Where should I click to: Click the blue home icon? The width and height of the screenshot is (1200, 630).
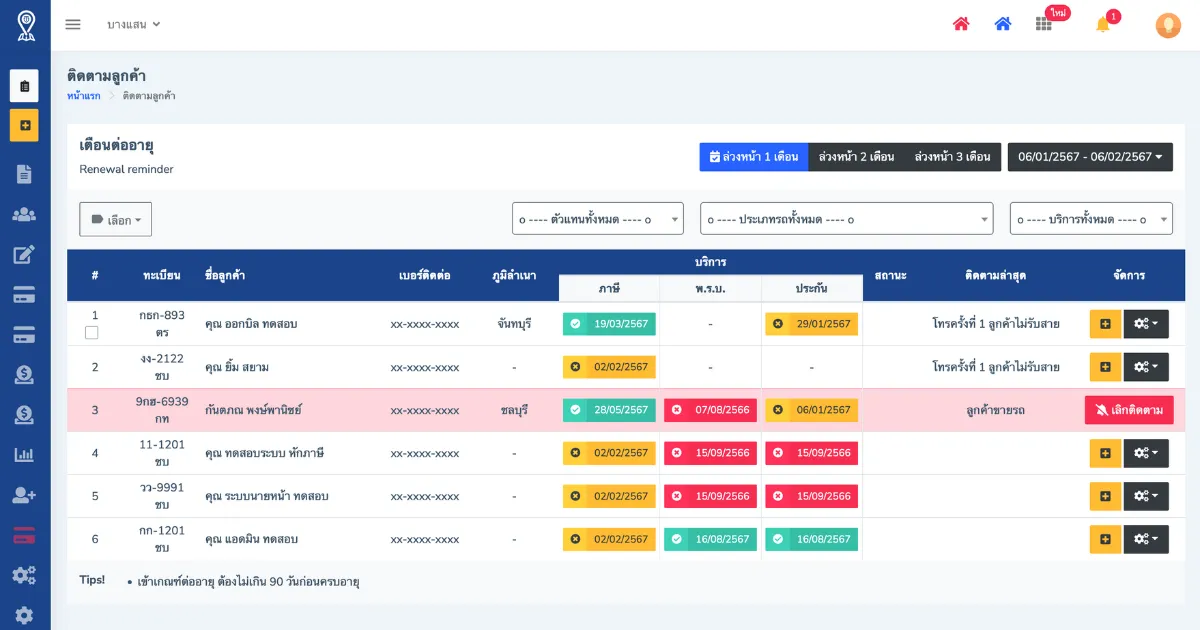click(1003, 24)
